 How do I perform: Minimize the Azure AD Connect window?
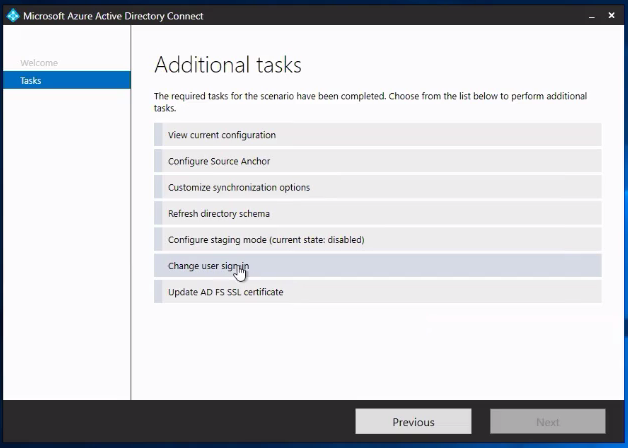[x=592, y=16]
